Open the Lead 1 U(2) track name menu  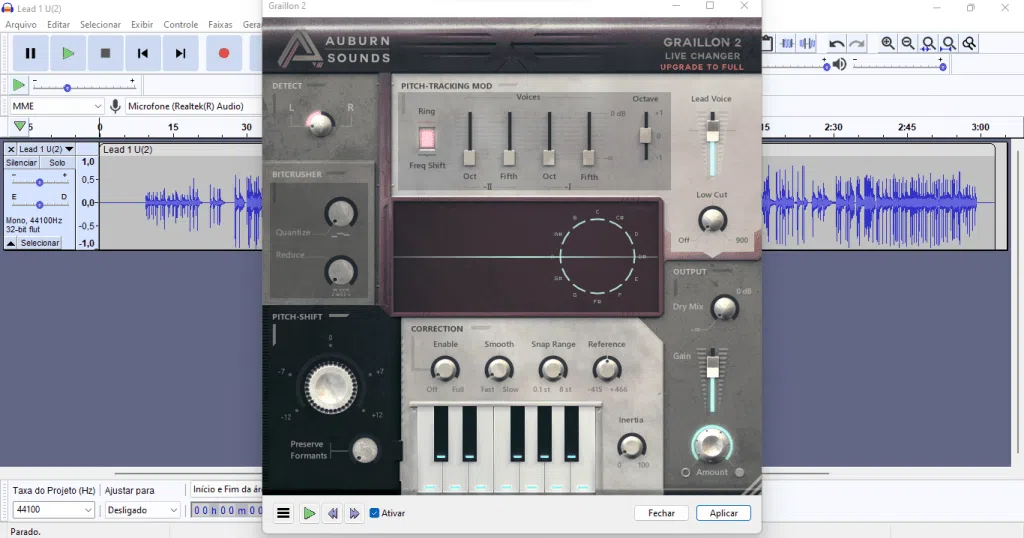tap(46, 150)
